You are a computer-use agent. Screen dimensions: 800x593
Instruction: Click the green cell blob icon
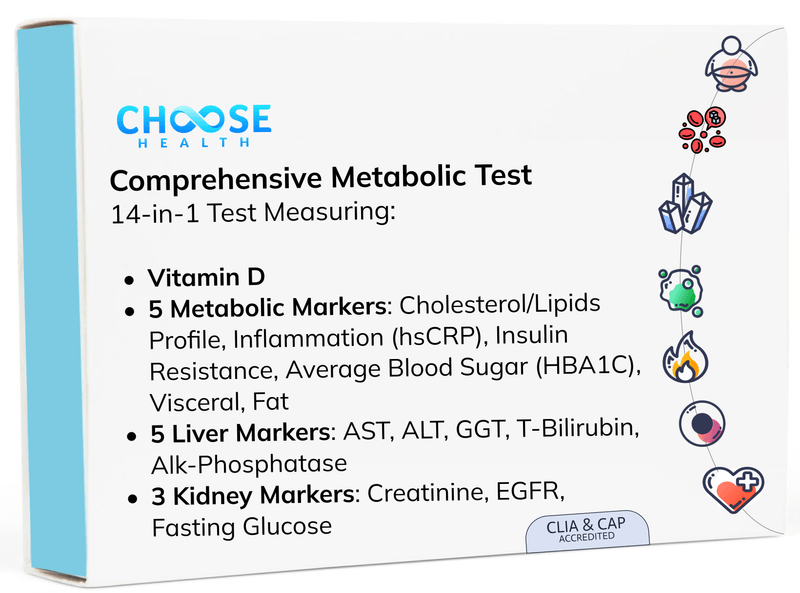pos(684,291)
